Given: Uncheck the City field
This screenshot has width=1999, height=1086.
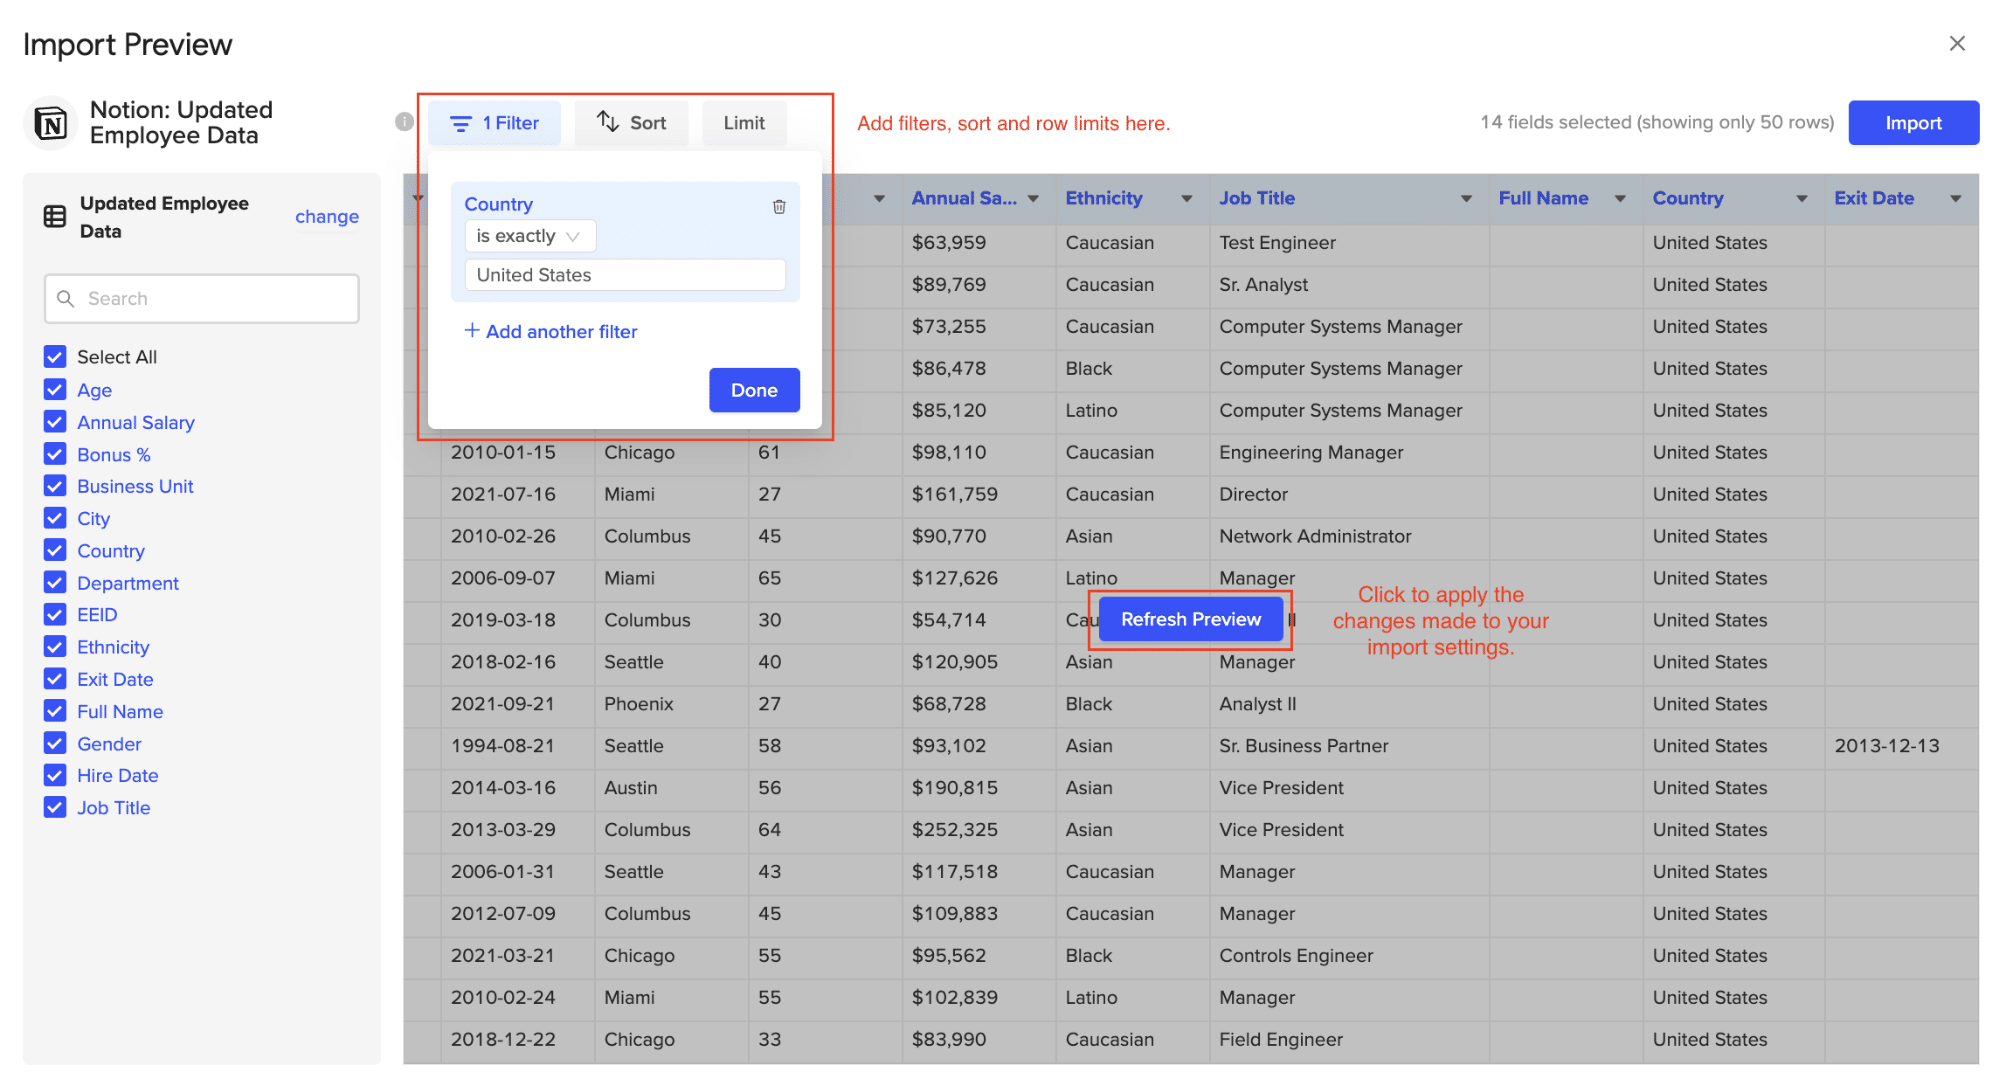Looking at the screenshot, I should [55, 518].
